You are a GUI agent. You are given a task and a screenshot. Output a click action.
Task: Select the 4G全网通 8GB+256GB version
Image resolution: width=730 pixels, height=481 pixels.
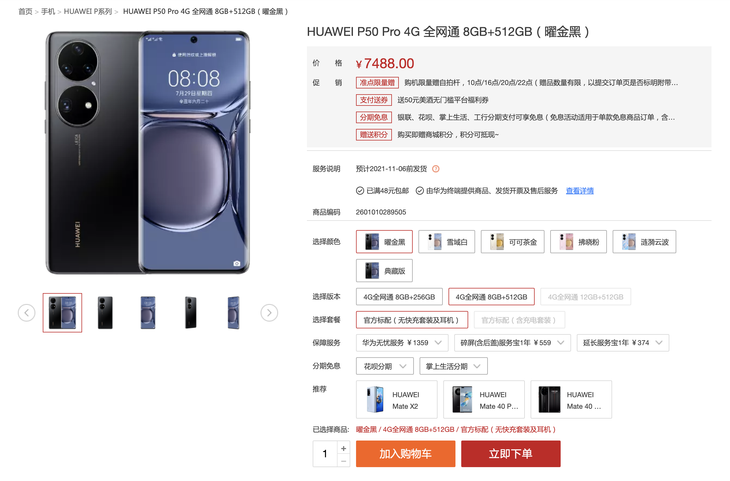pyautogui.click(x=399, y=297)
